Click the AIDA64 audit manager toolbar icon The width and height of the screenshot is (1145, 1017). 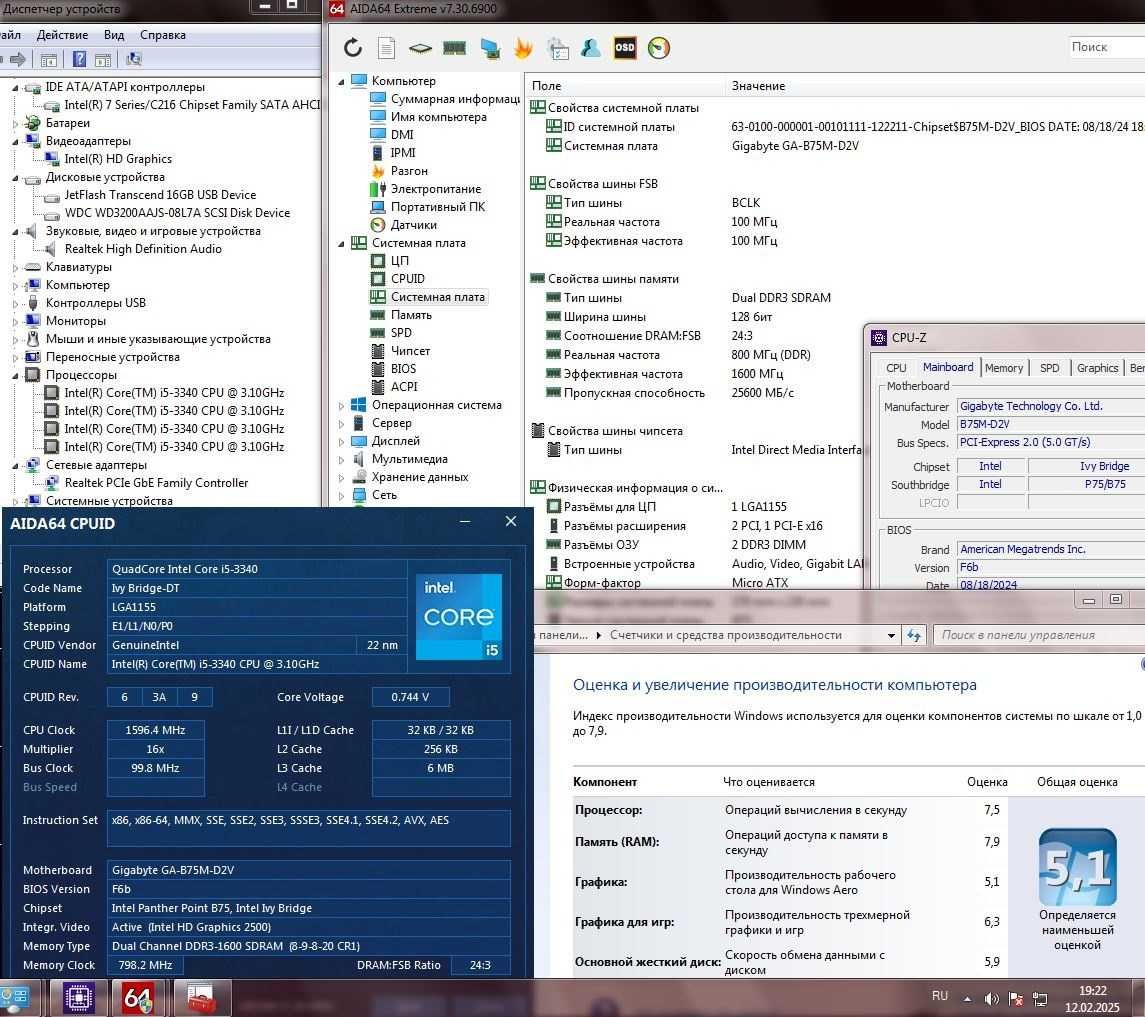tap(558, 49)
